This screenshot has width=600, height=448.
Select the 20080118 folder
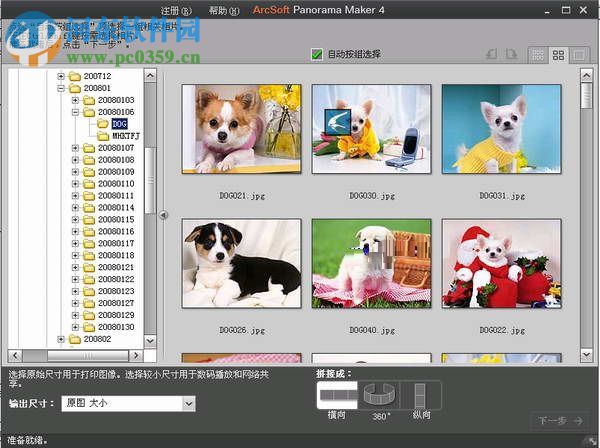point(116,255)
